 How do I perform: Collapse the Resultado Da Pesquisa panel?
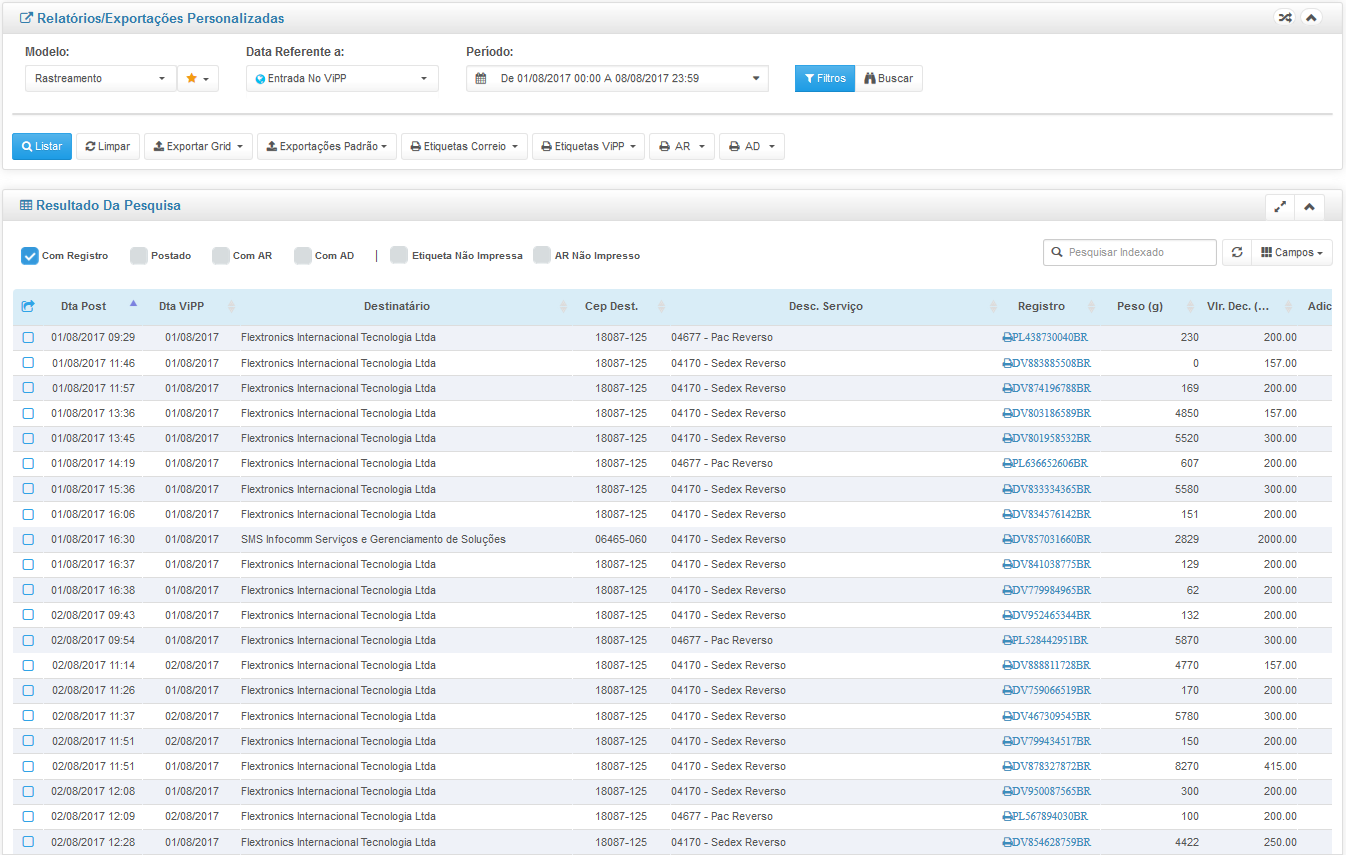coord(1308,206)
